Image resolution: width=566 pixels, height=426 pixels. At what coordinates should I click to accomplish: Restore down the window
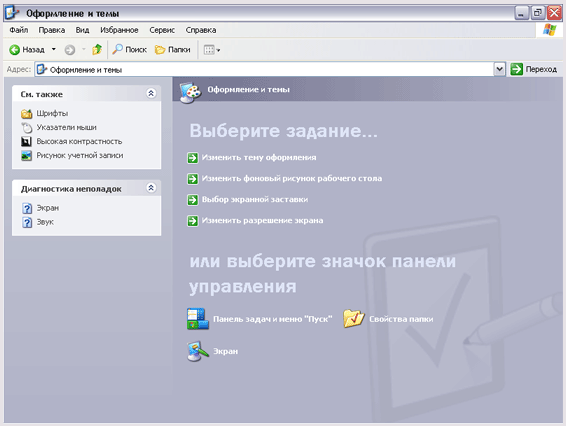pyautogui.click(x=537, y=13)
